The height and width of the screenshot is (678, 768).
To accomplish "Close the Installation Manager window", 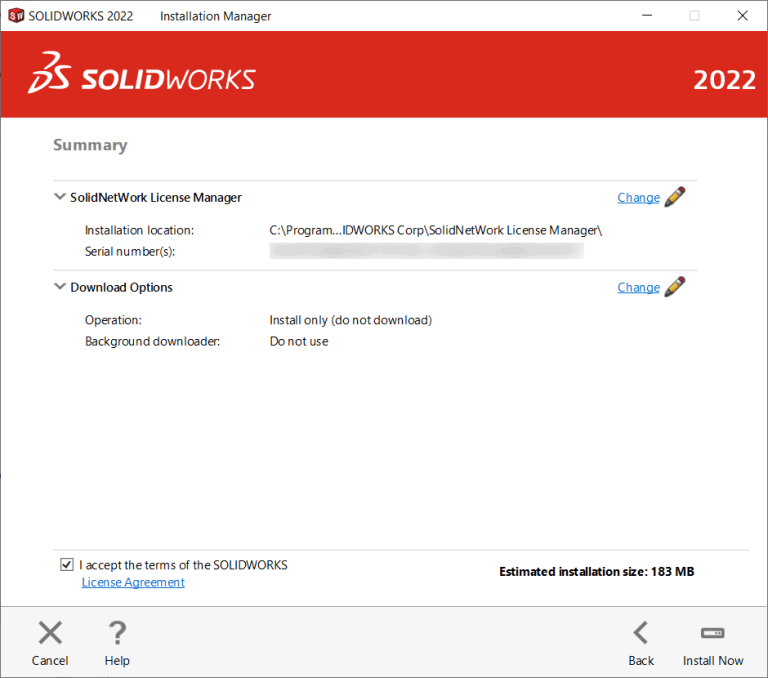I will tap(742, 16).
